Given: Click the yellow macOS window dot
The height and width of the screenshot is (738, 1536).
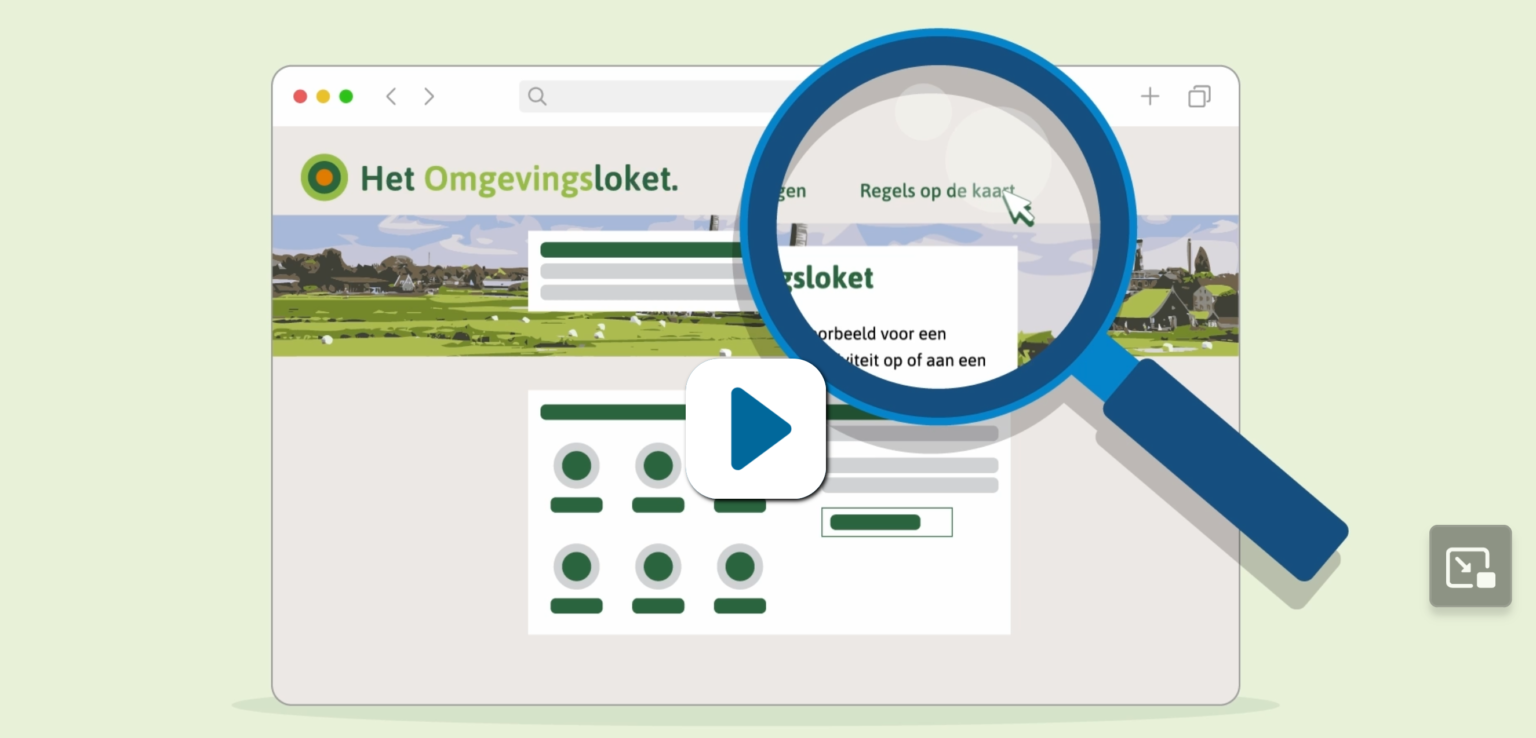Looking at the screenshot, I should [x=323, y=97].
